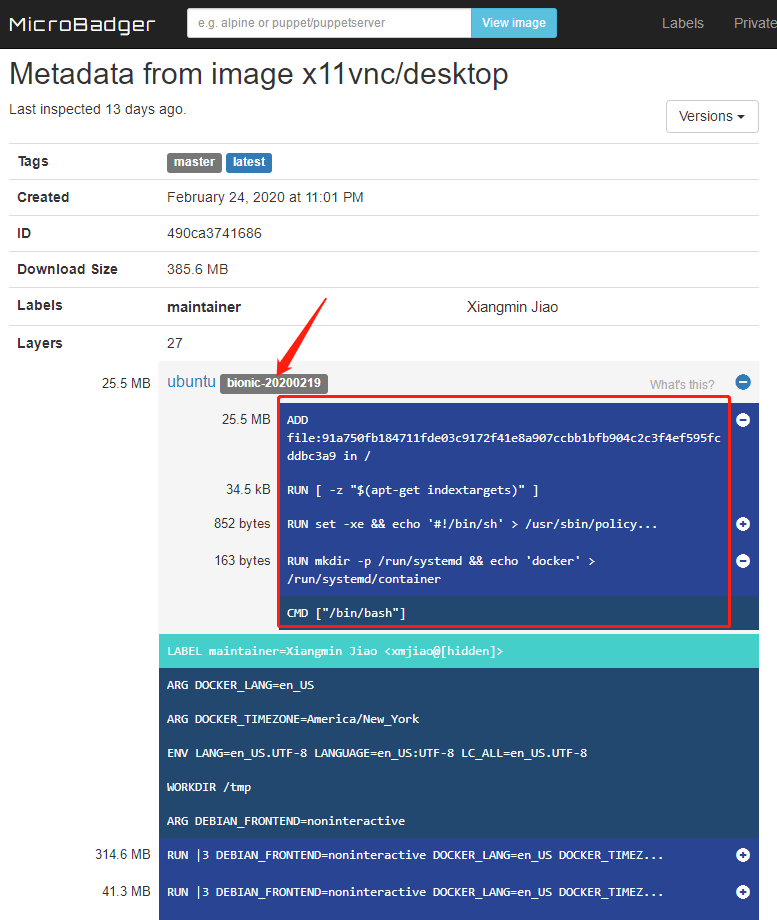Open the Versions dropdown
This screenshot has width=777, height=920.
[x=712, y=116]
